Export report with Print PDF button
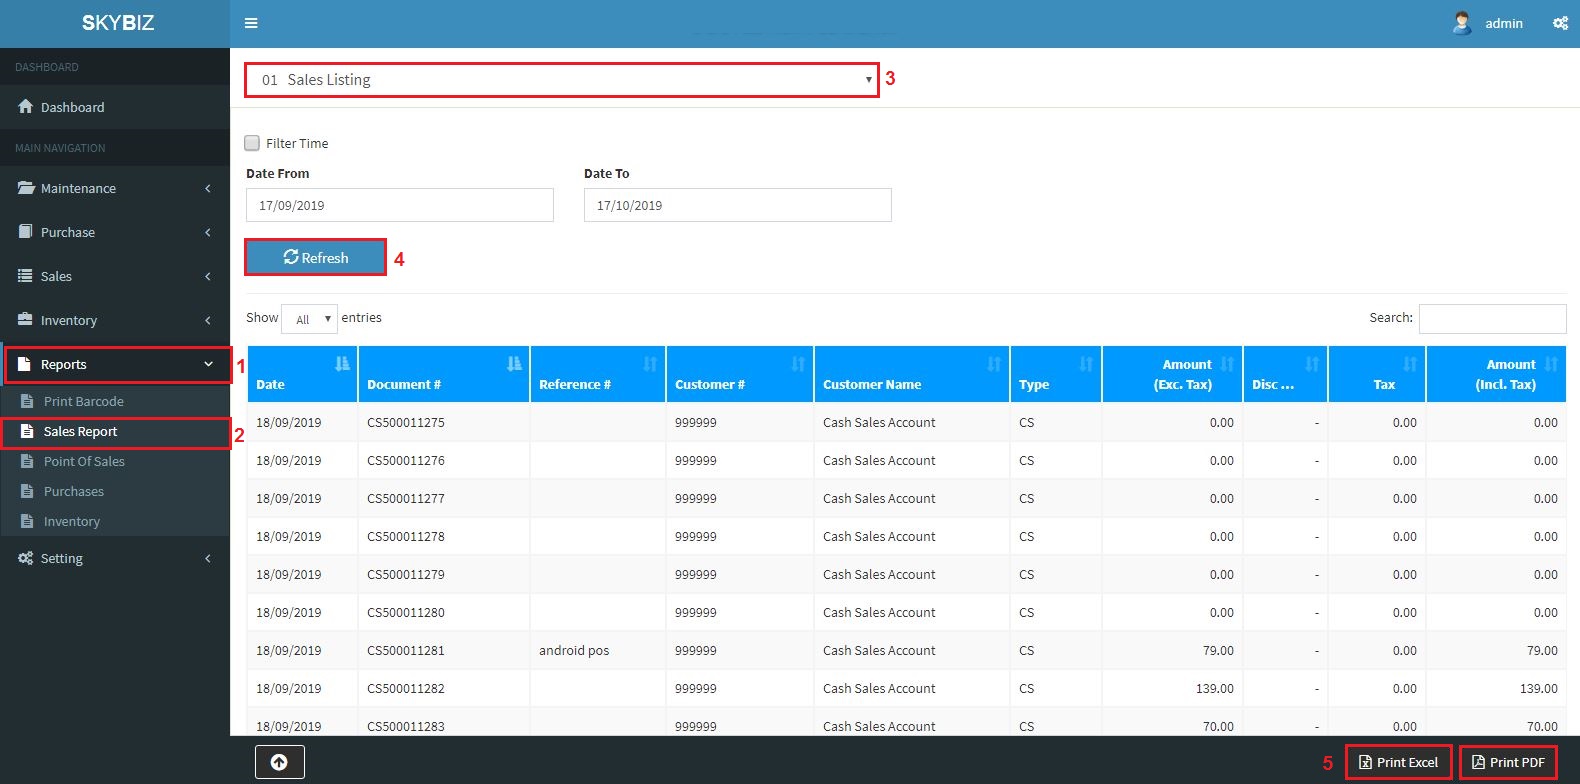The image size is (1580, 784). tap(1508, 762)
